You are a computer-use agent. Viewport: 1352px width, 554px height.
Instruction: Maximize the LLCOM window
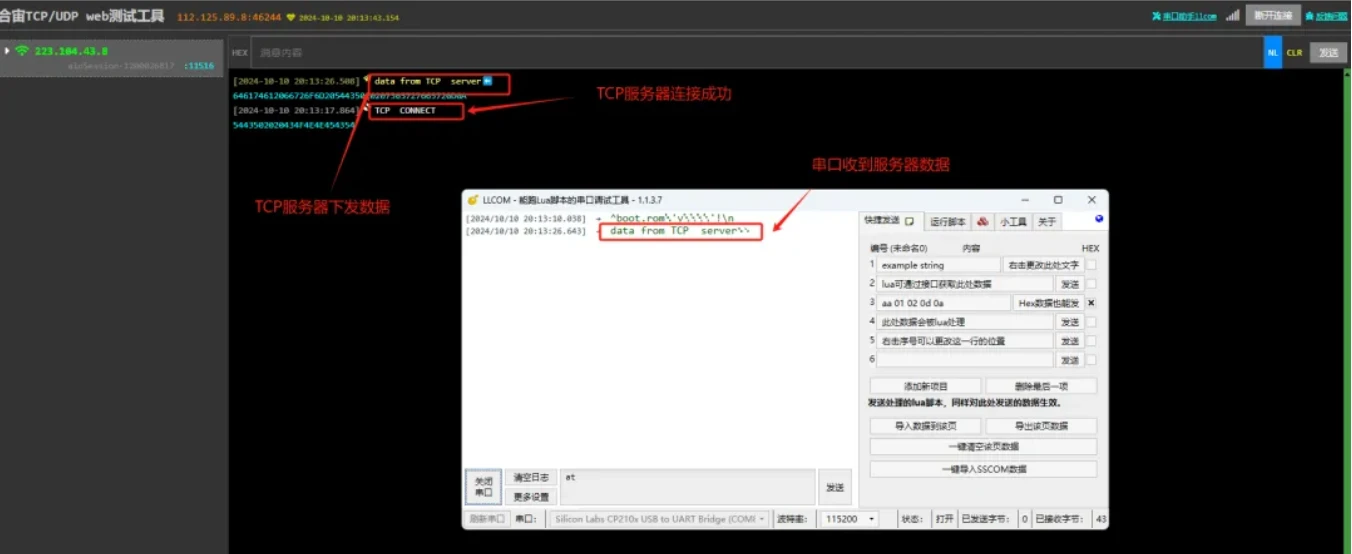[1058, 200]
